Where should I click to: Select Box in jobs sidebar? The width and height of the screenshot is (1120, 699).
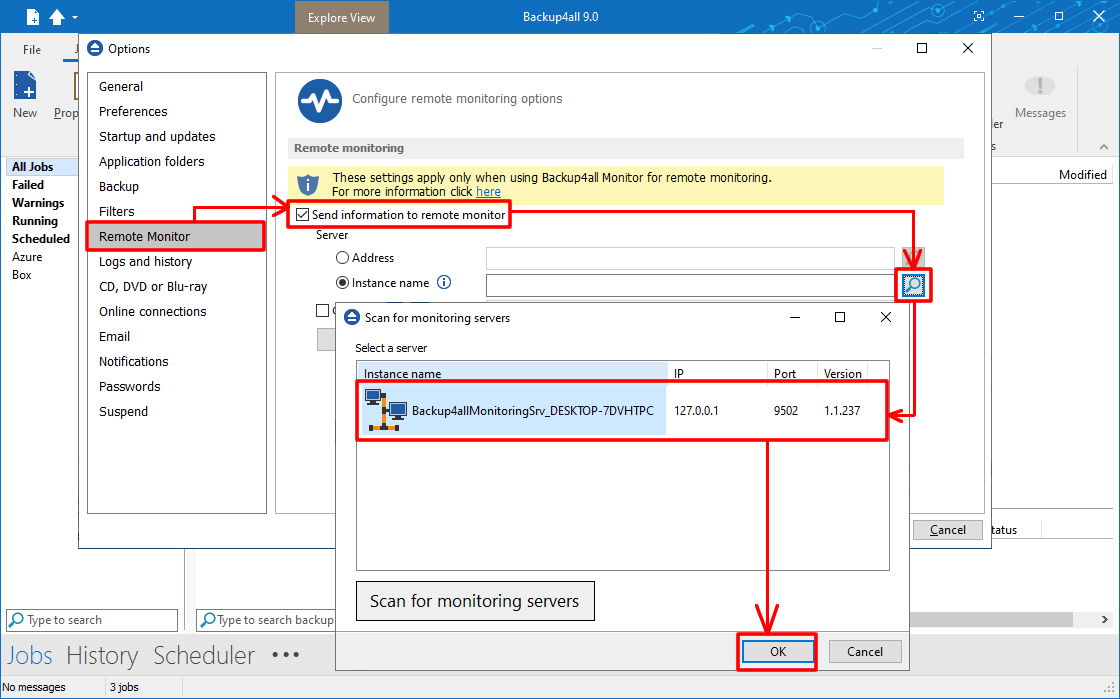click(x=21, y=274)
